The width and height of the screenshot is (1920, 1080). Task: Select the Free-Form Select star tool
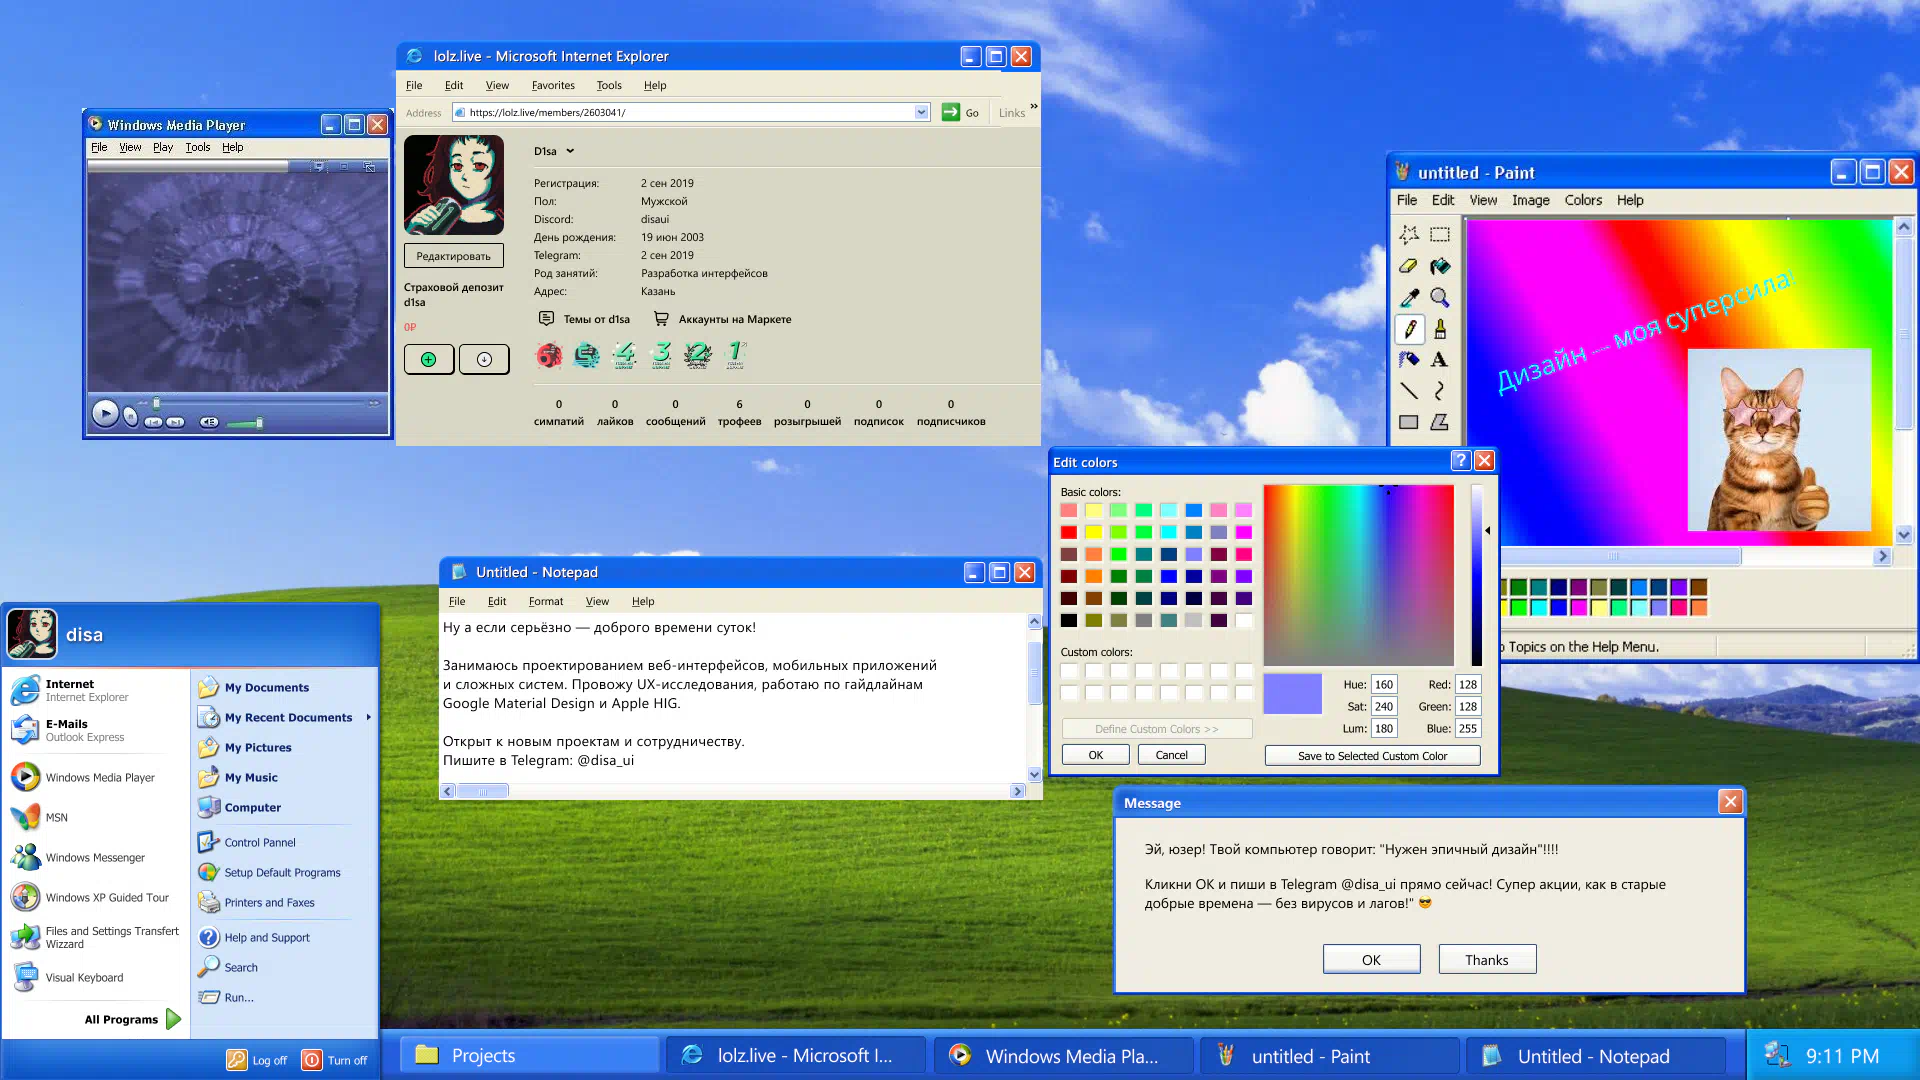(x=1408, y=235)
